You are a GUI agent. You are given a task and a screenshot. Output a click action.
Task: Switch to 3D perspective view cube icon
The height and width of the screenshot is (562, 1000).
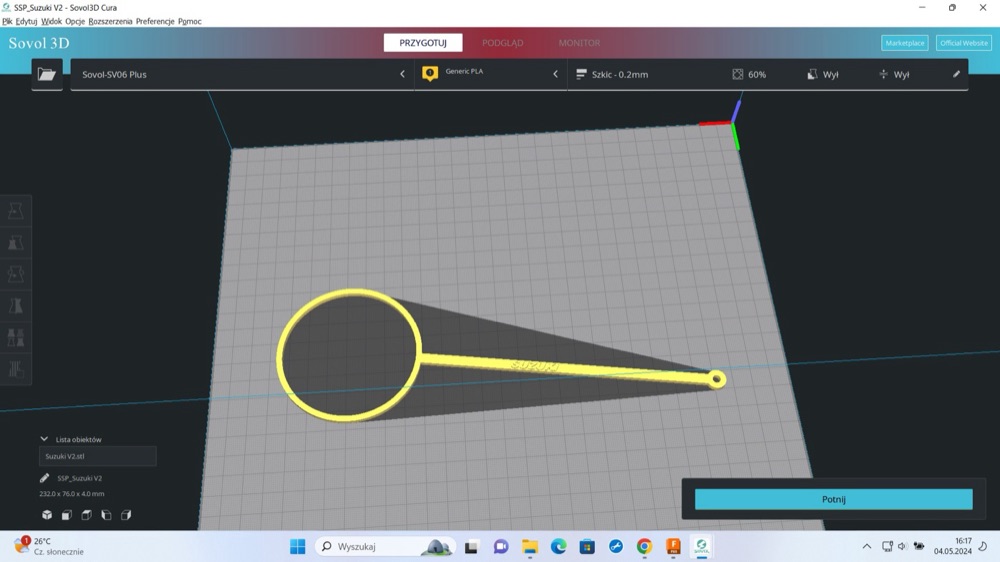pyautogui.click(x=47, y=515)
